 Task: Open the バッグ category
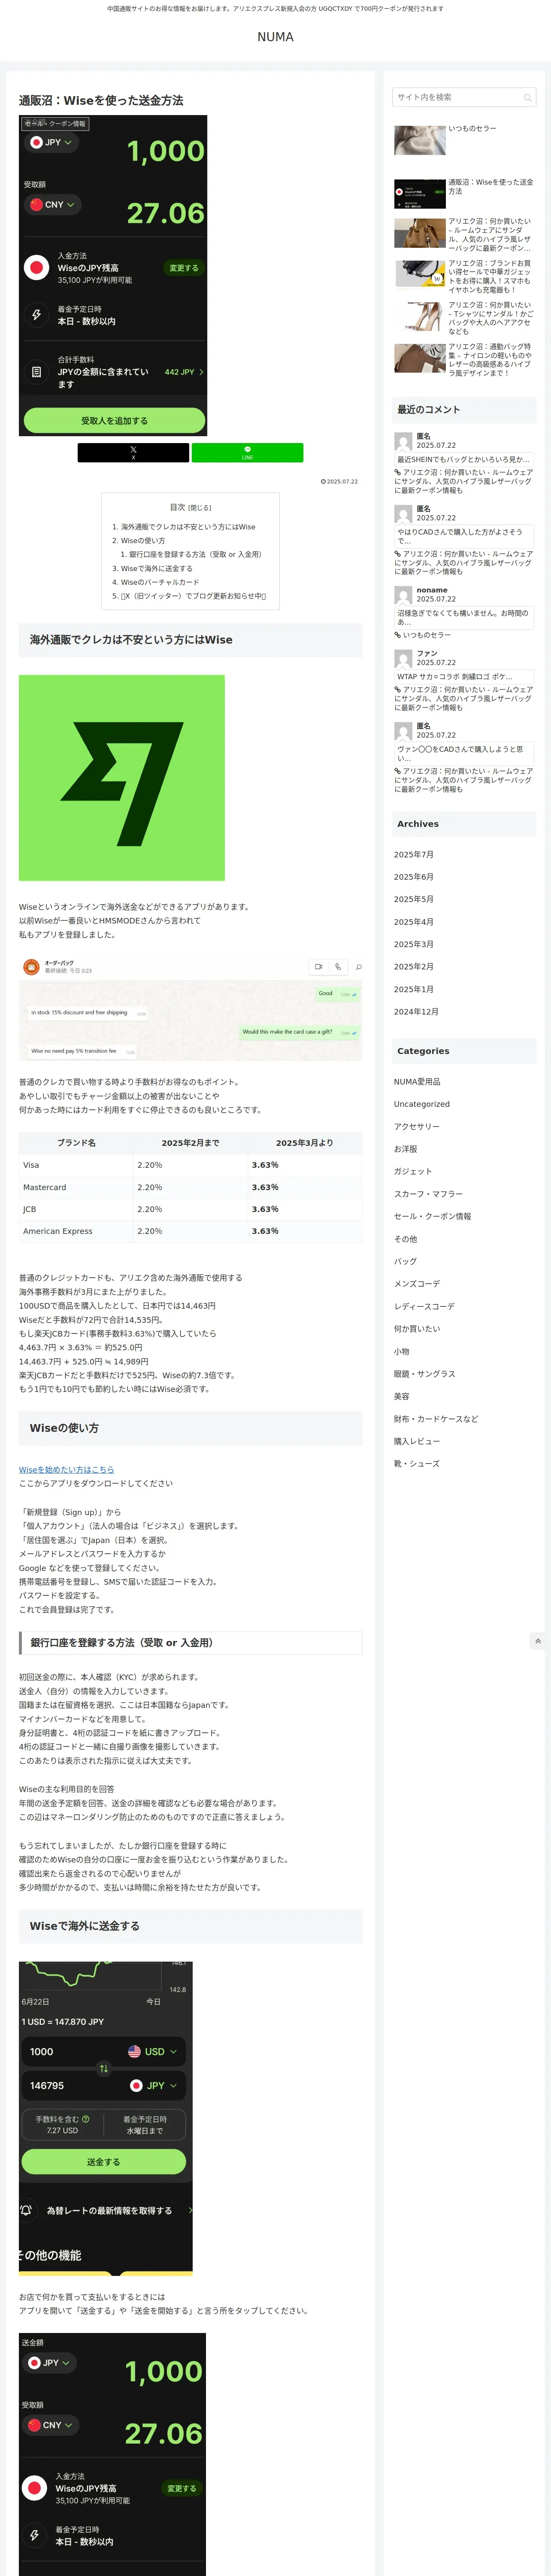click(x=405, y=1261)
